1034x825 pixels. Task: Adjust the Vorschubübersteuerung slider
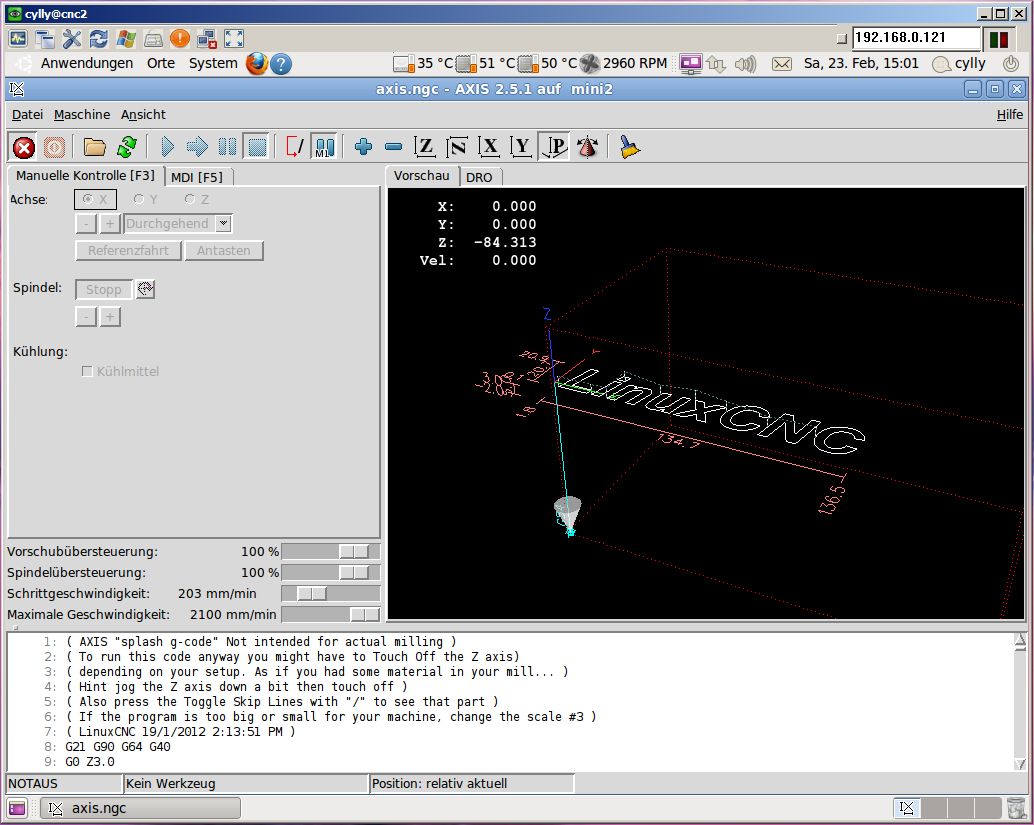pyautogui.click(x=331, y=551)
